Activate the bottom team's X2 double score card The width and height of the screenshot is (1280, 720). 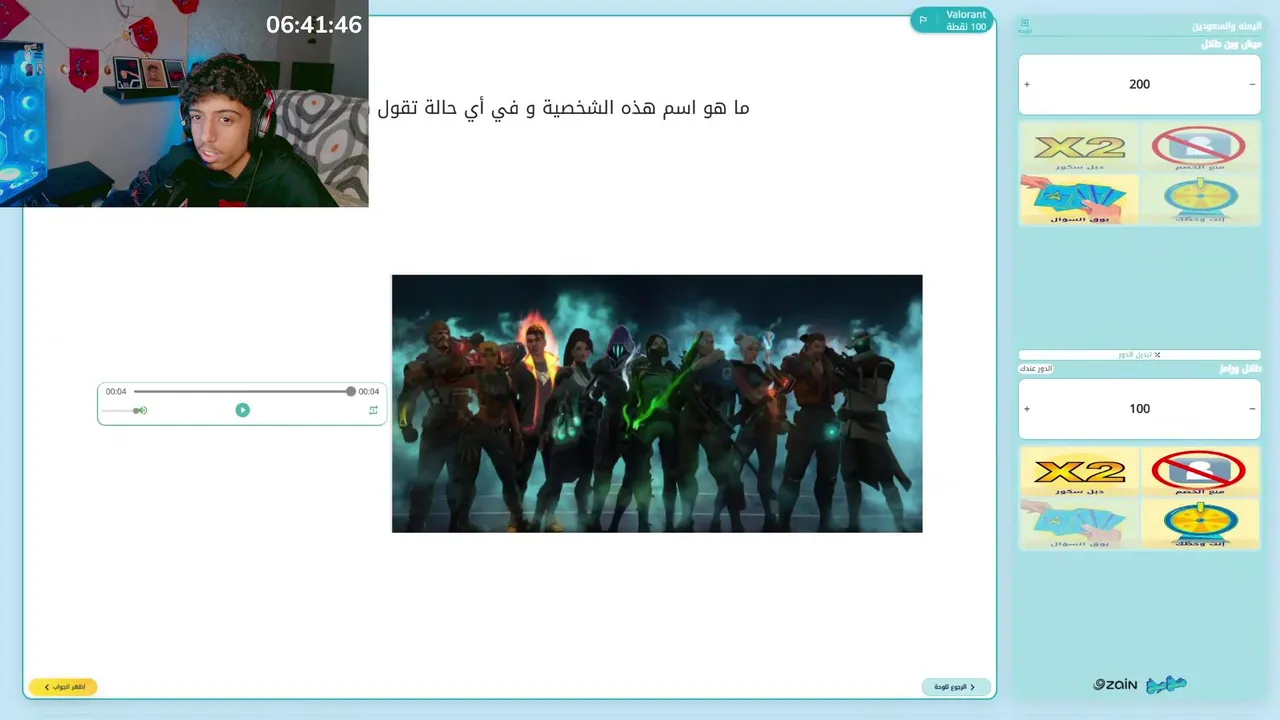(1079, 472)
